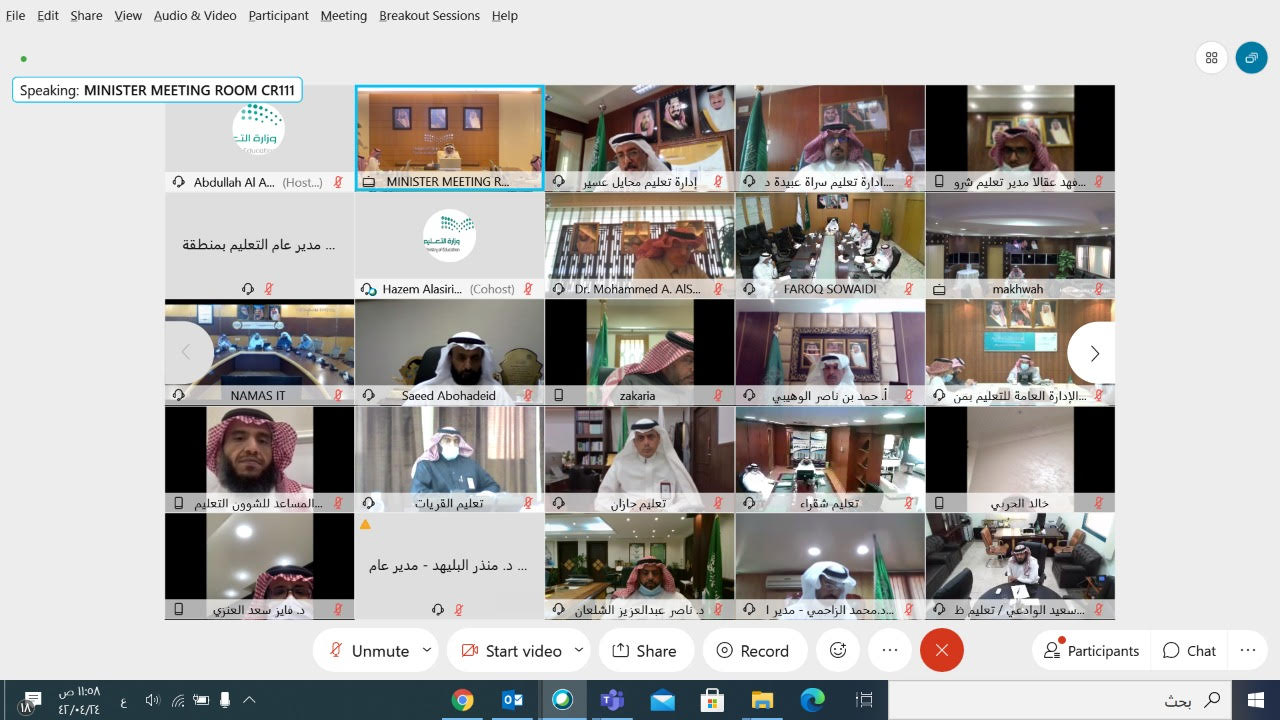Image resolution: width=1280 pixels, height=720 pixels.
Task: Open the Breakout Sessions menu
Action: [429, 16]
